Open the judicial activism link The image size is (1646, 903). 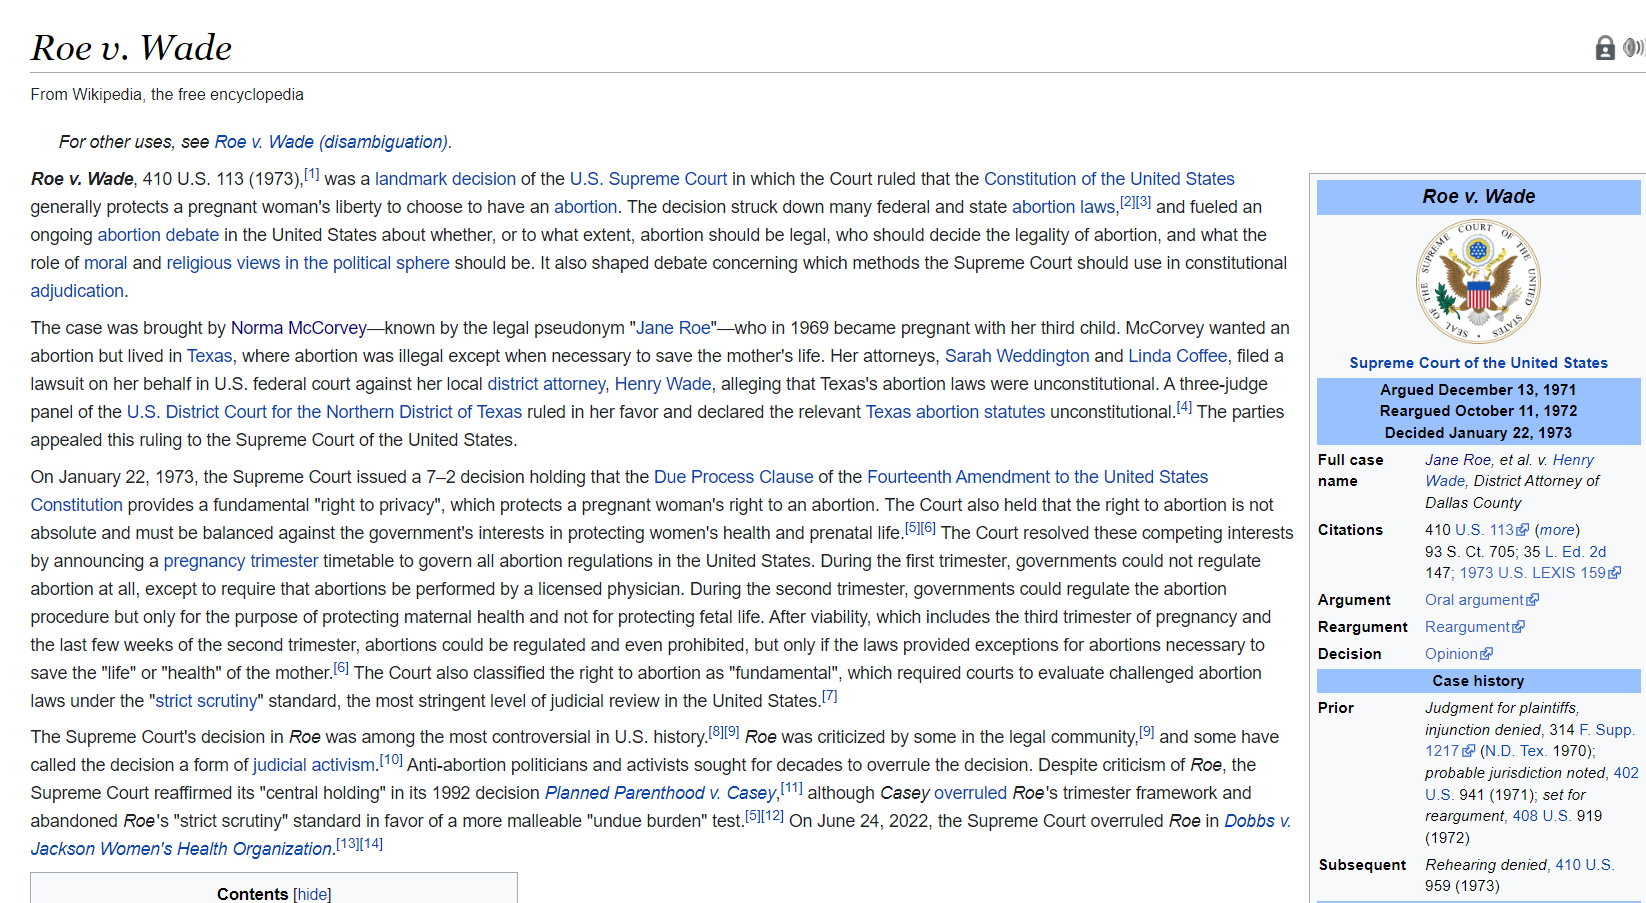pyautogui.click(x=314, y=765)
